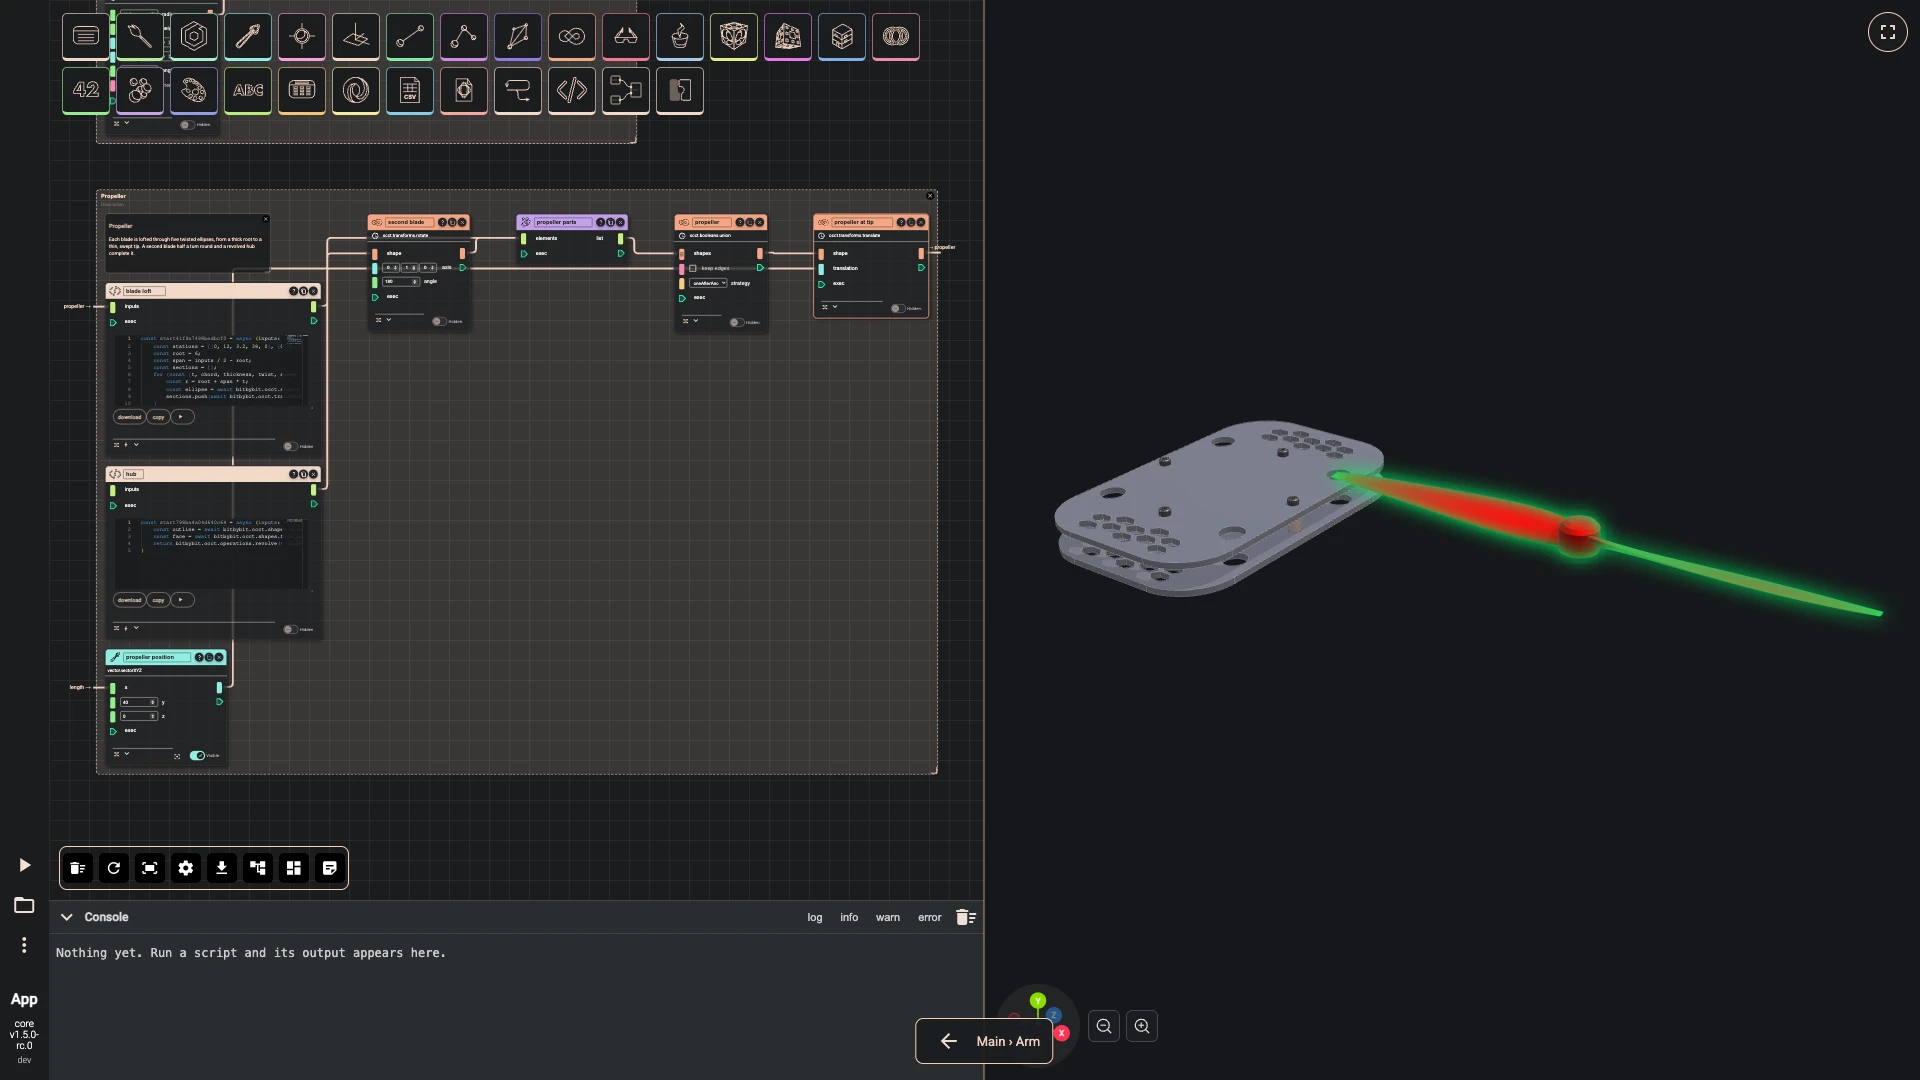Click 'download' in blade loft node
The image size is (1920, 1080).
[x=129, y=417]
